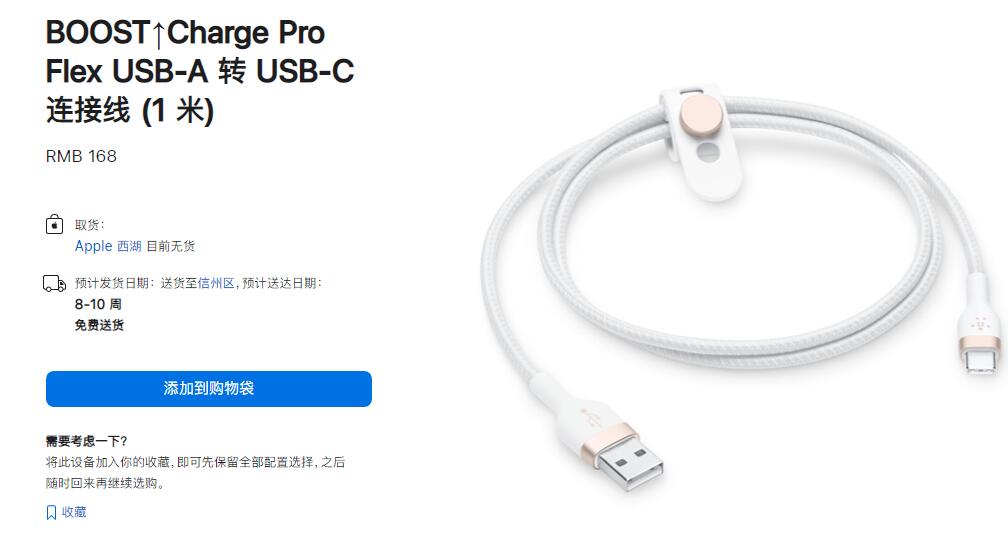The height and width of the screenshot is (537, 1008).
Task: Click the bookmark icon next to 收藏
Action: [x=51, y=513]
